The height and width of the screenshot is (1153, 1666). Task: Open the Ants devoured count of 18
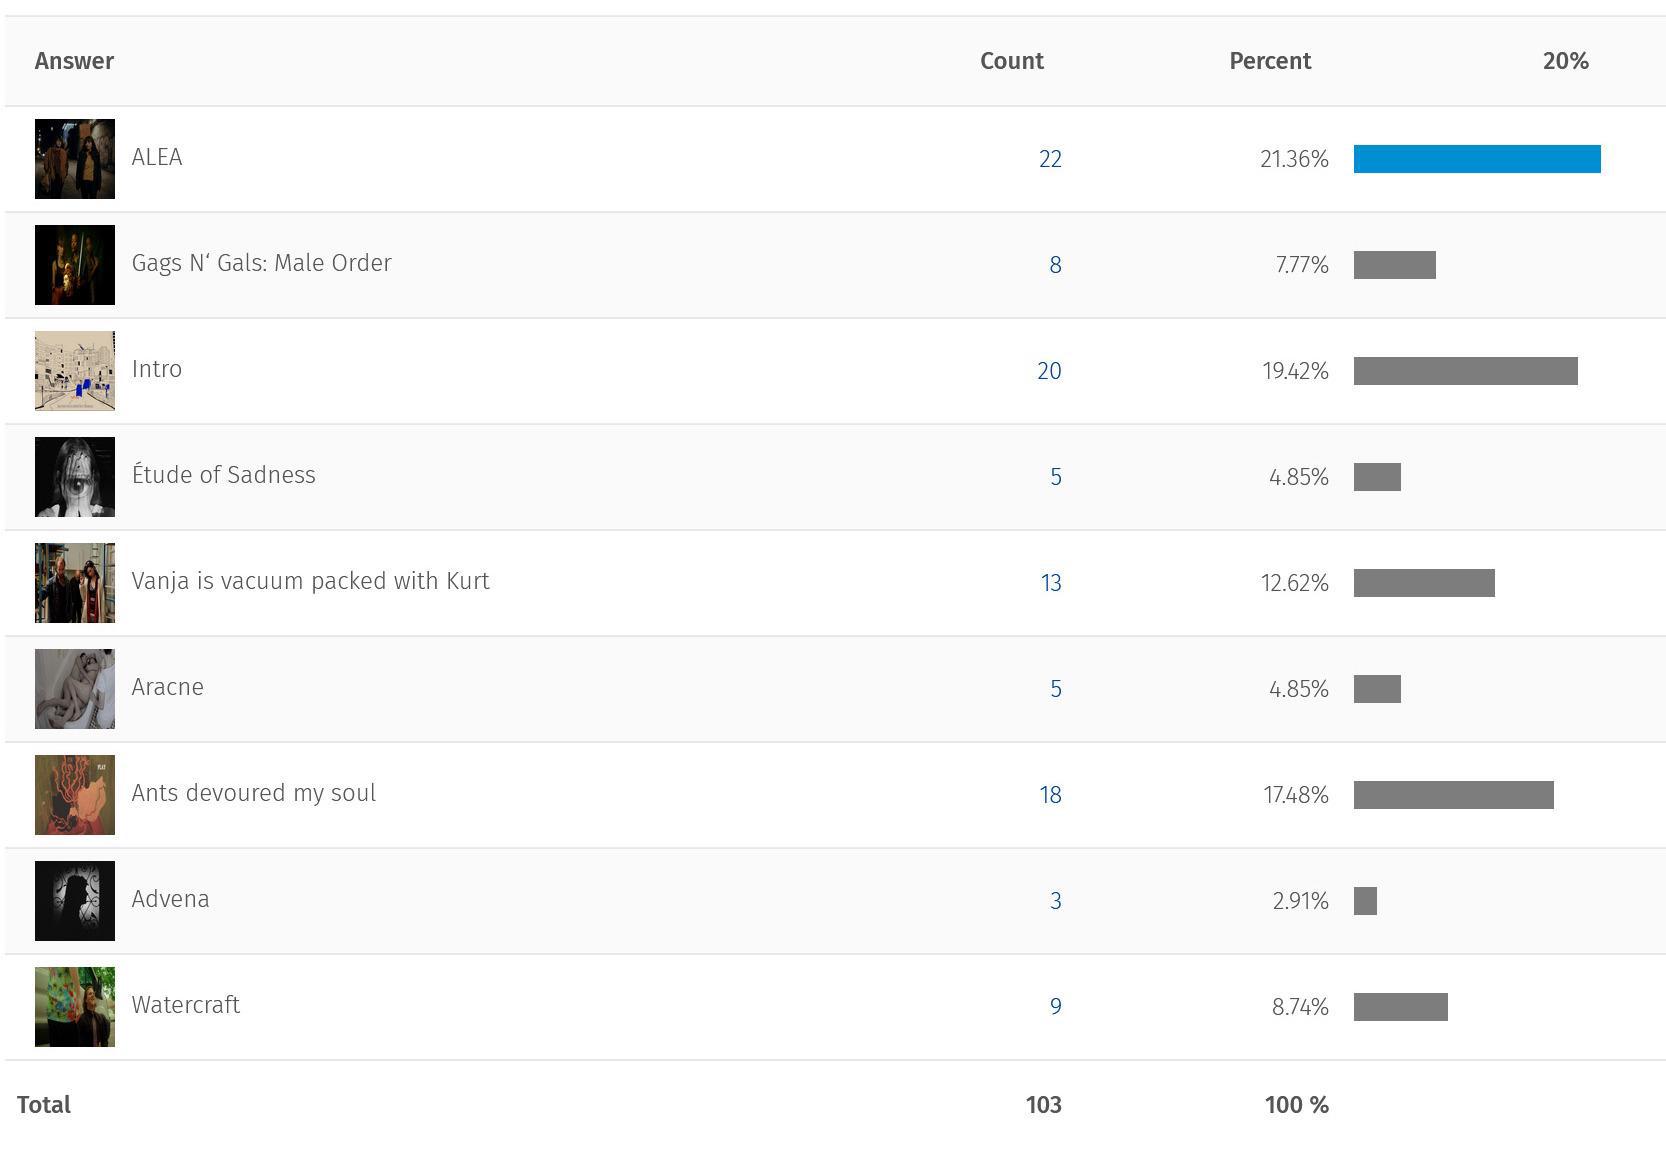1050,795
